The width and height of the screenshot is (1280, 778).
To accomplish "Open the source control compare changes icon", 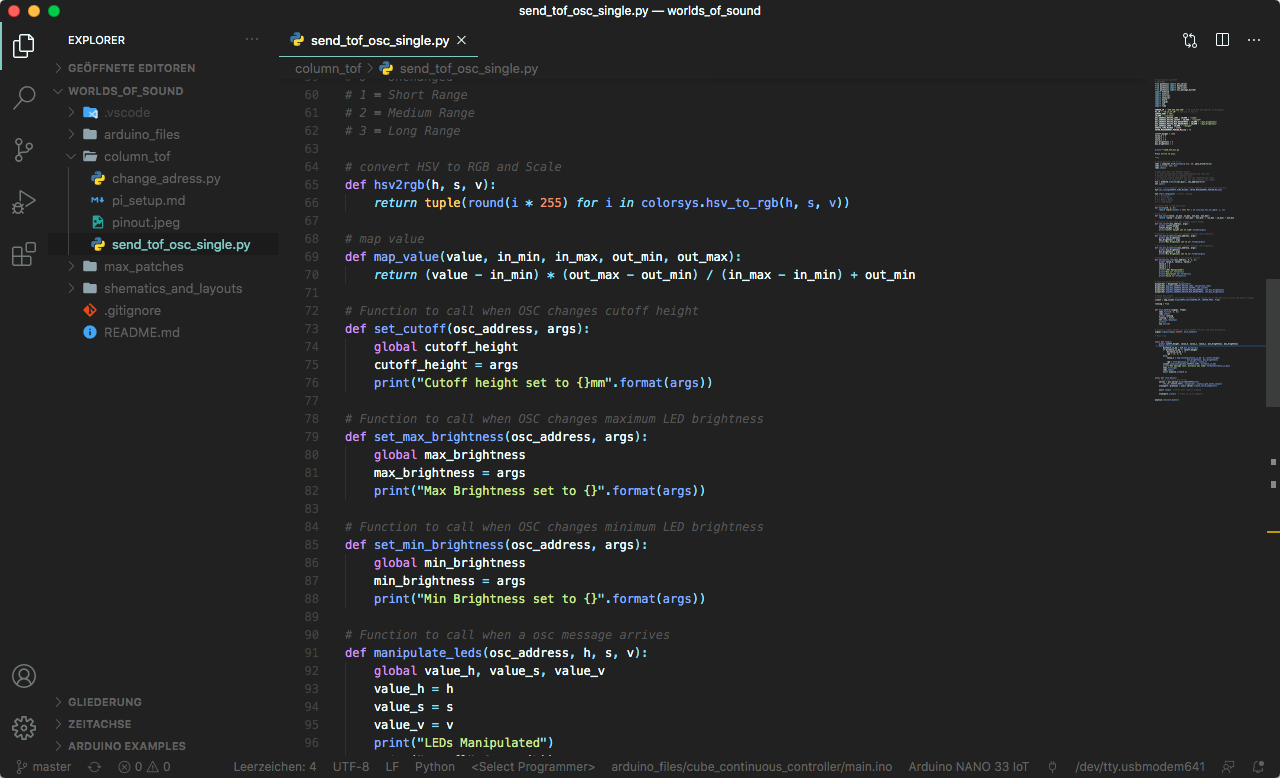I will (1190, 40).
